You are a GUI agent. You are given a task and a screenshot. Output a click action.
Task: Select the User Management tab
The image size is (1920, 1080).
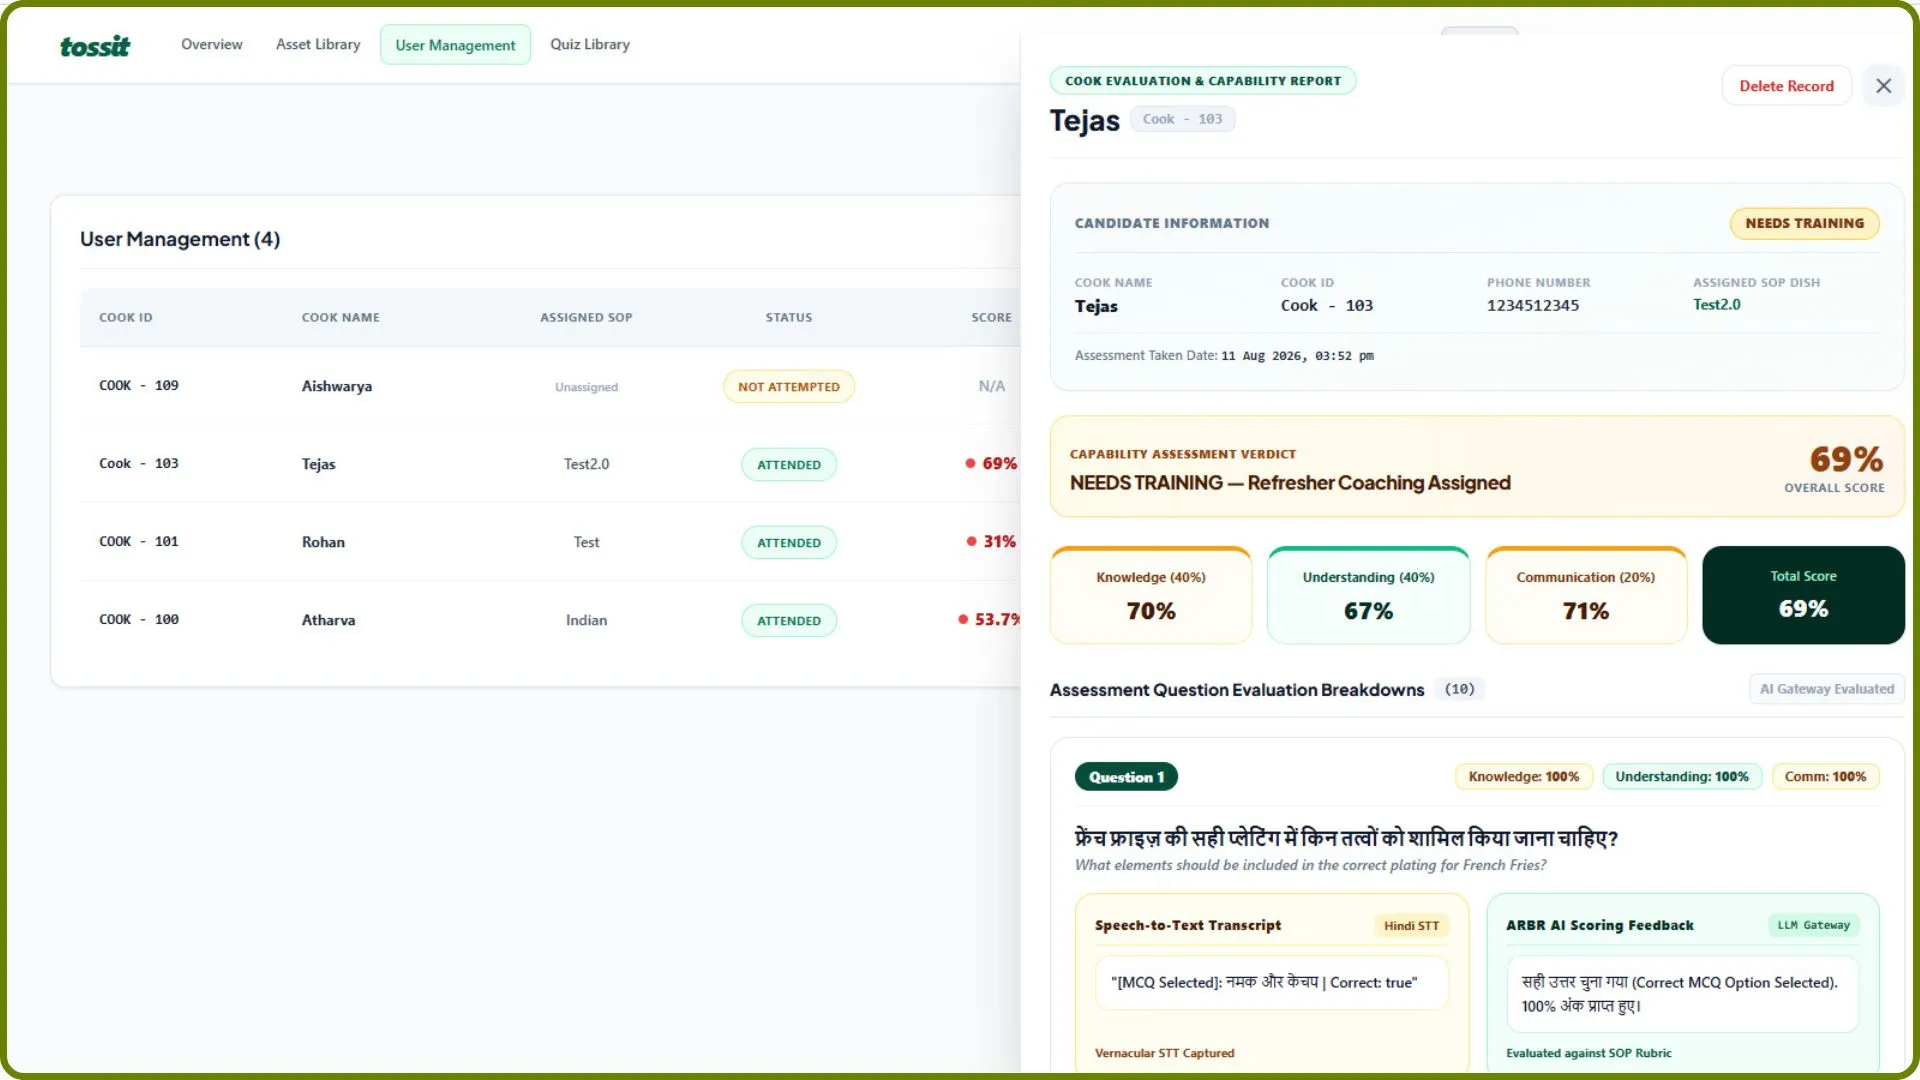(455, 45)
